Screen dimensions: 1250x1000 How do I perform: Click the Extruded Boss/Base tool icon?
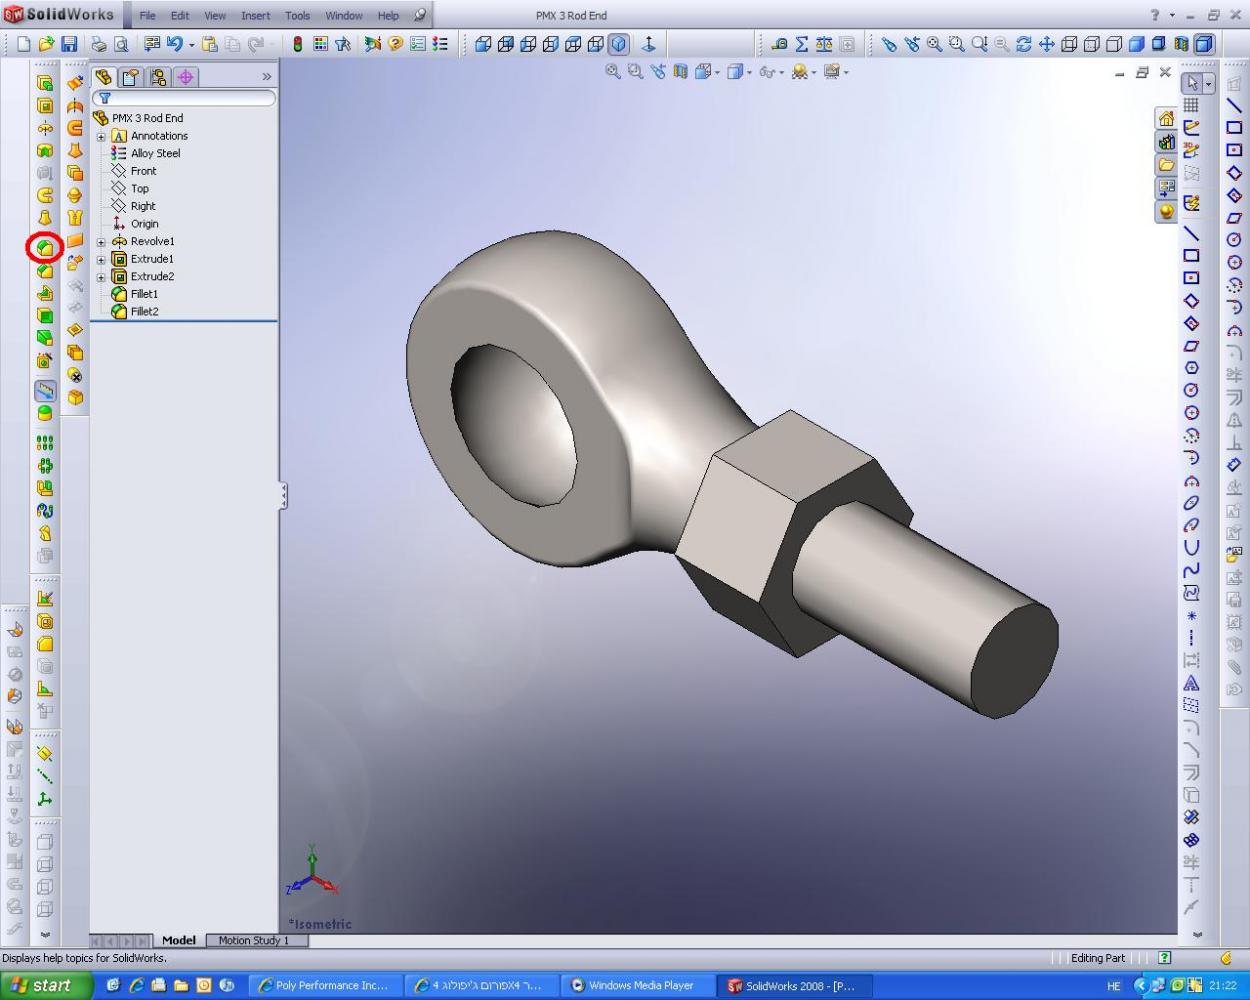(x=45, y=84)
